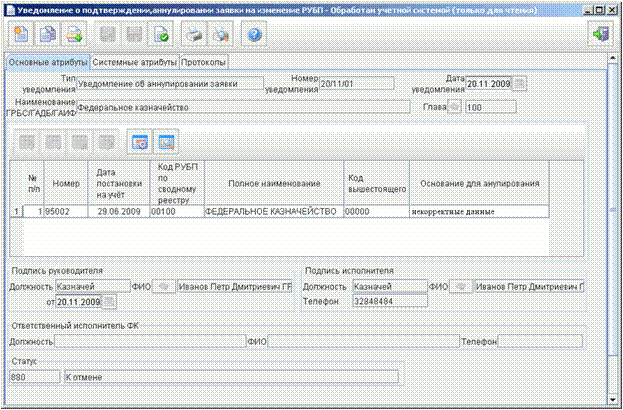623x410 pixels.
Task: Click table settings icon with gear
Action: (x=139, y=141)
